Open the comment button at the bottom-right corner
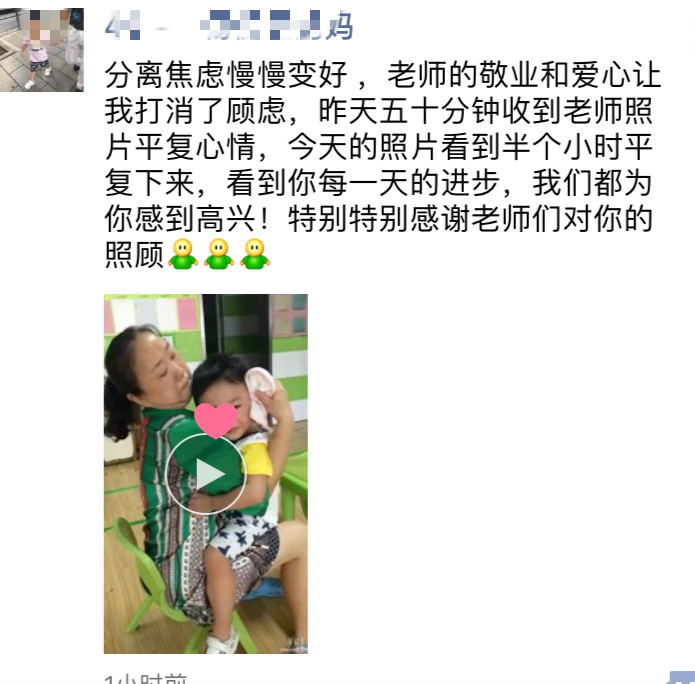This screenshot has height=684, width=695. (x=680, y=678)
